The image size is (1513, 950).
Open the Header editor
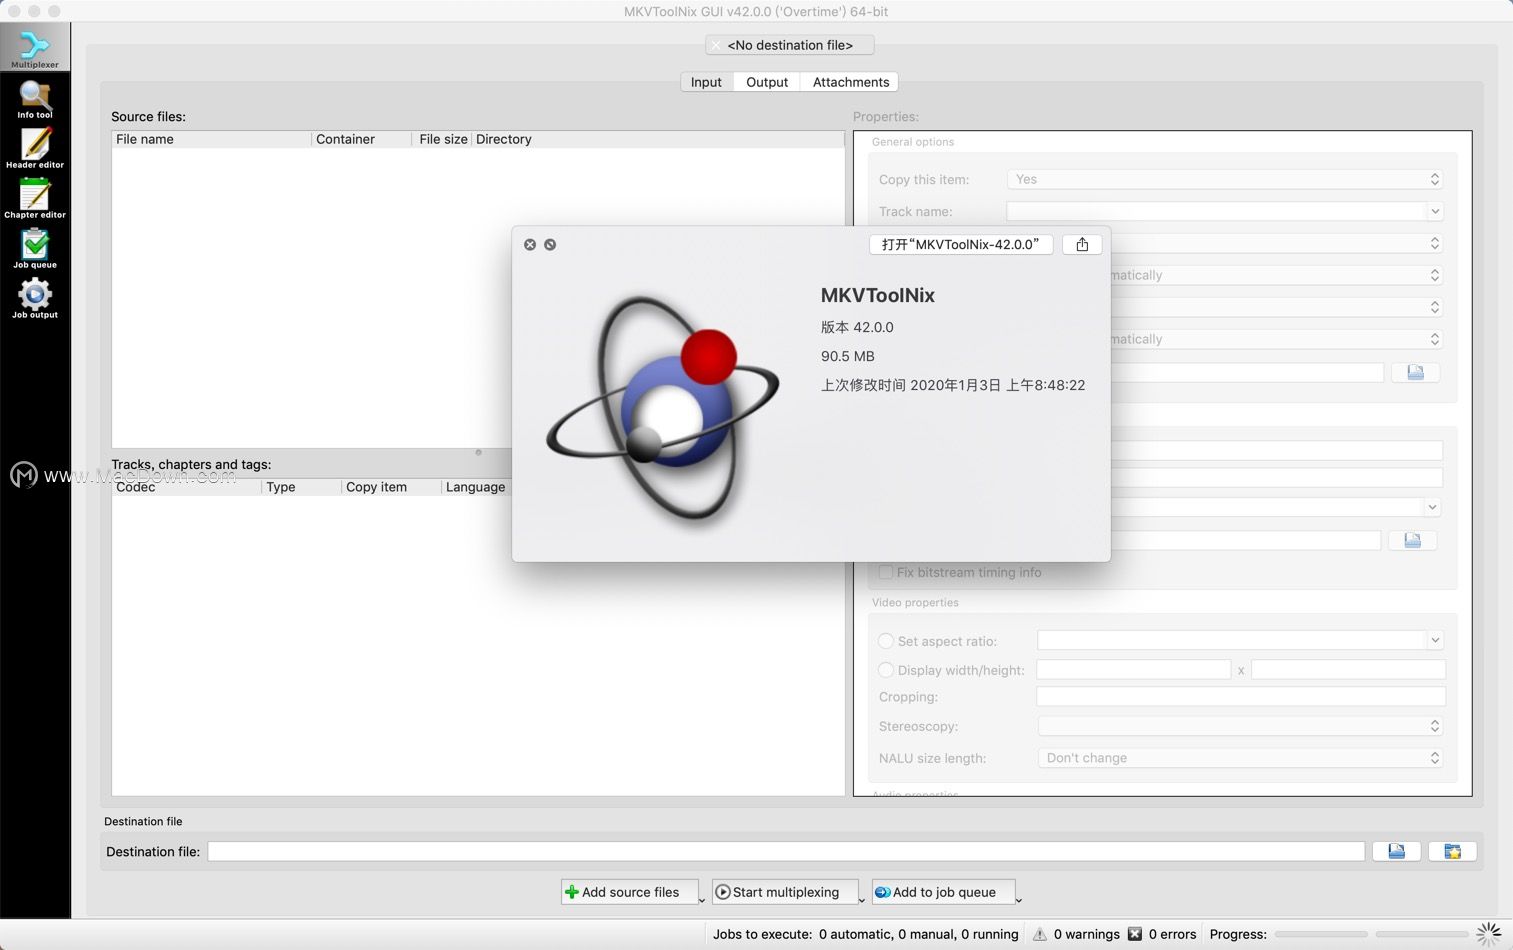[x=35, y=148]
